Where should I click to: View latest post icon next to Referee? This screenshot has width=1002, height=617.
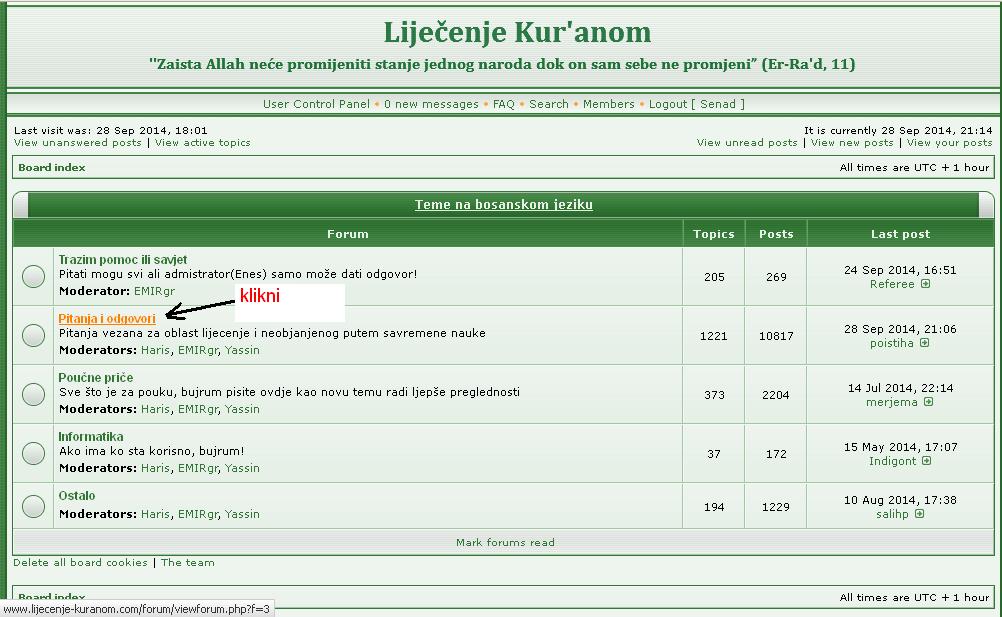(925, 284)
